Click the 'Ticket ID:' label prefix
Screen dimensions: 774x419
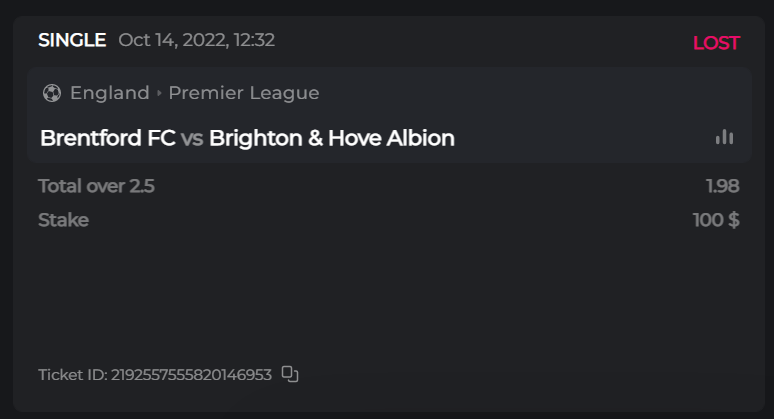point(72,375)
